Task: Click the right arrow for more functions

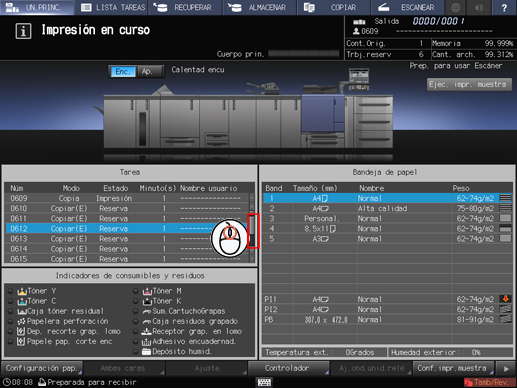Action: (506, 368)
